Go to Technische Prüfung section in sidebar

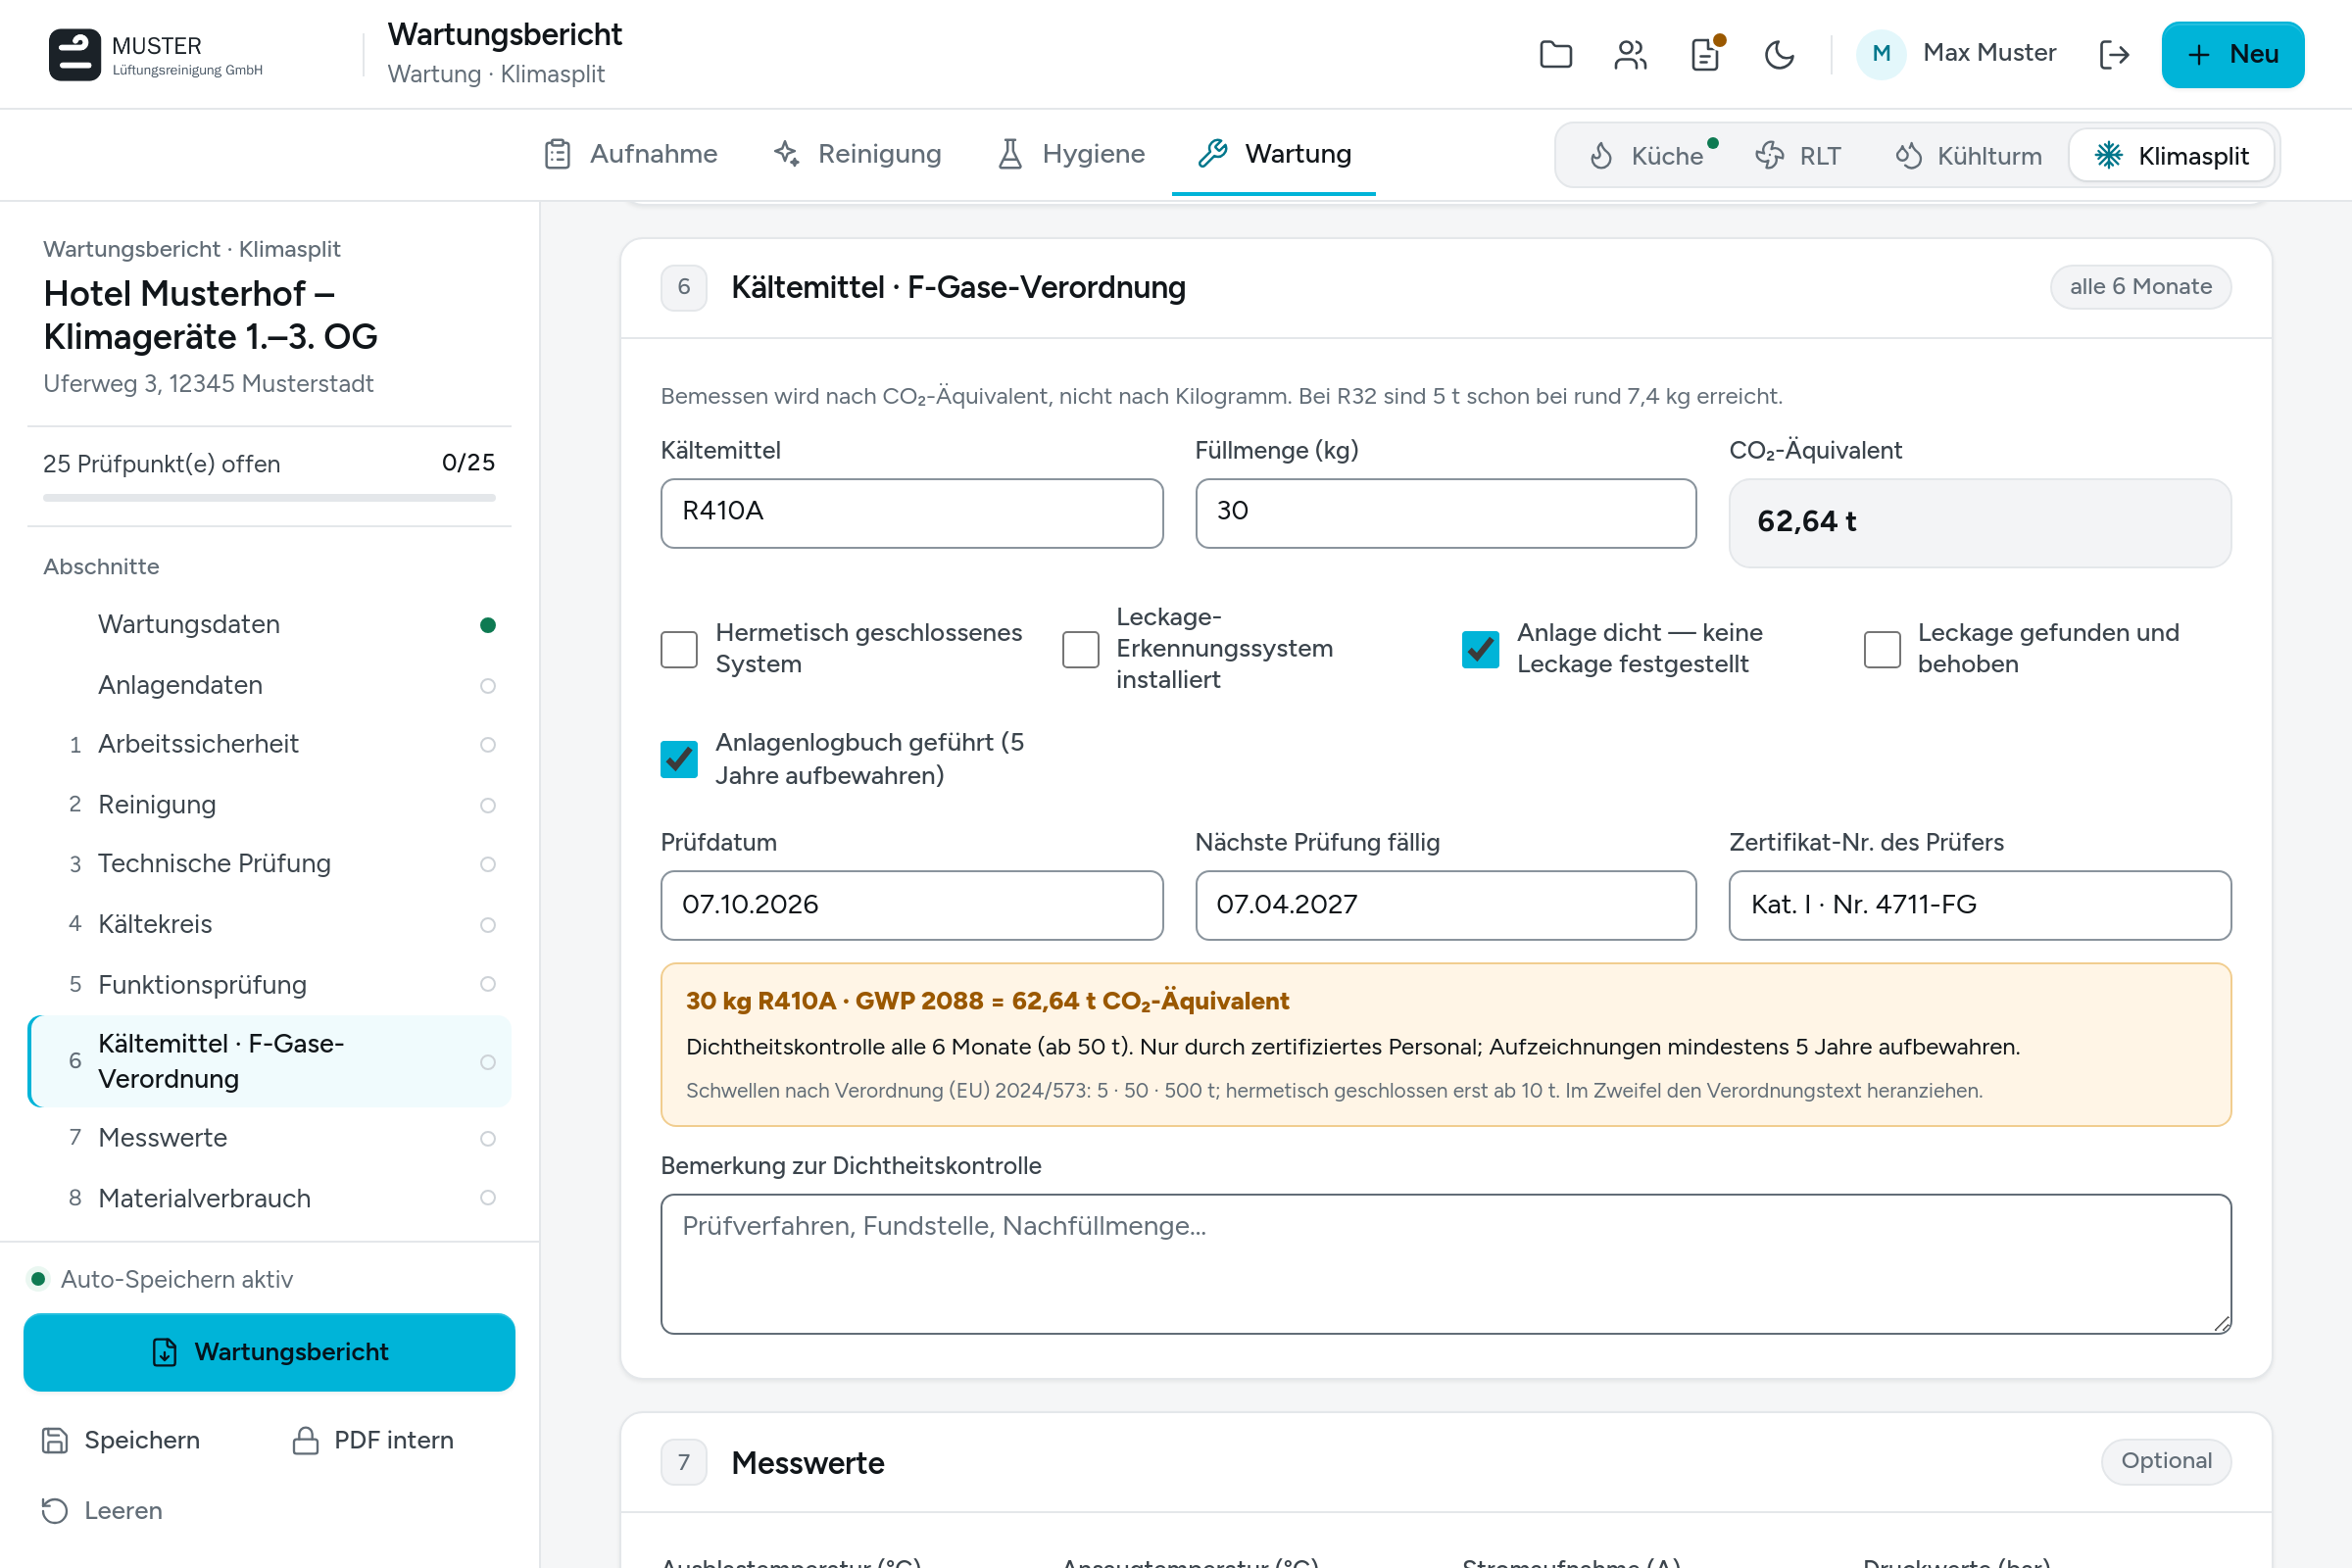point(270,864)
